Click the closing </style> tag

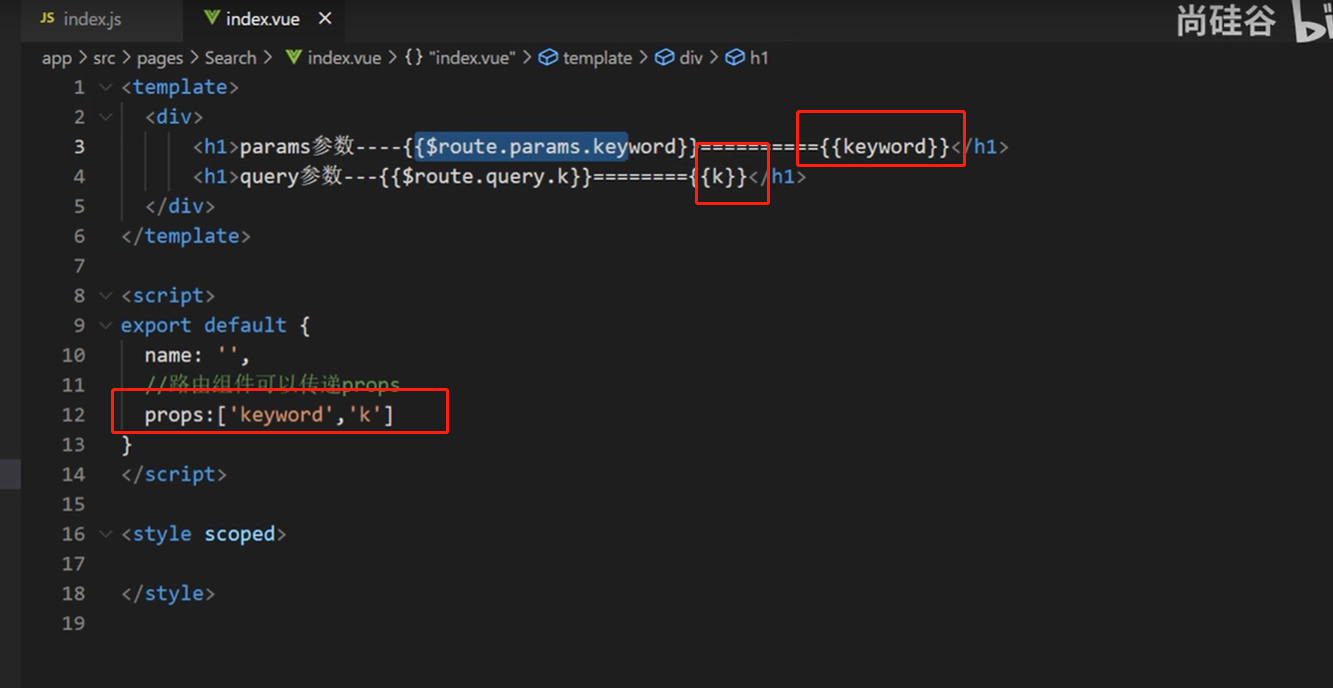coord(167,594)
